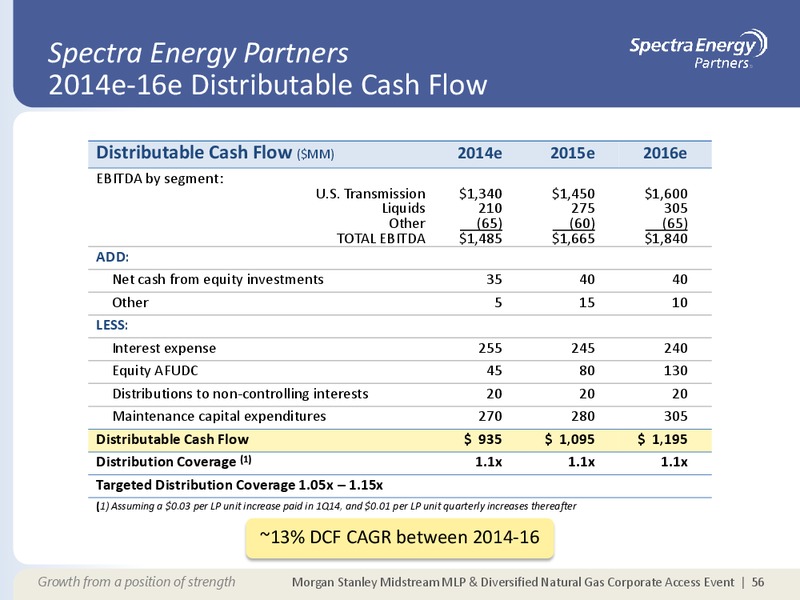This screenshot has height=600, width=800.
Task: Select total EBITDA 2015e value '$1,665'
Action: 573,238
